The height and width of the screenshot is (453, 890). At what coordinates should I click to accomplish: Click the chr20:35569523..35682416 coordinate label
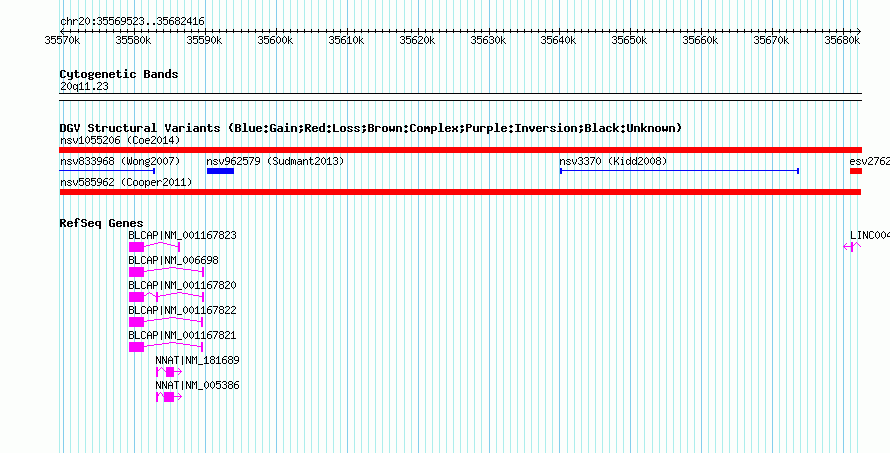[x=132, y=22]
